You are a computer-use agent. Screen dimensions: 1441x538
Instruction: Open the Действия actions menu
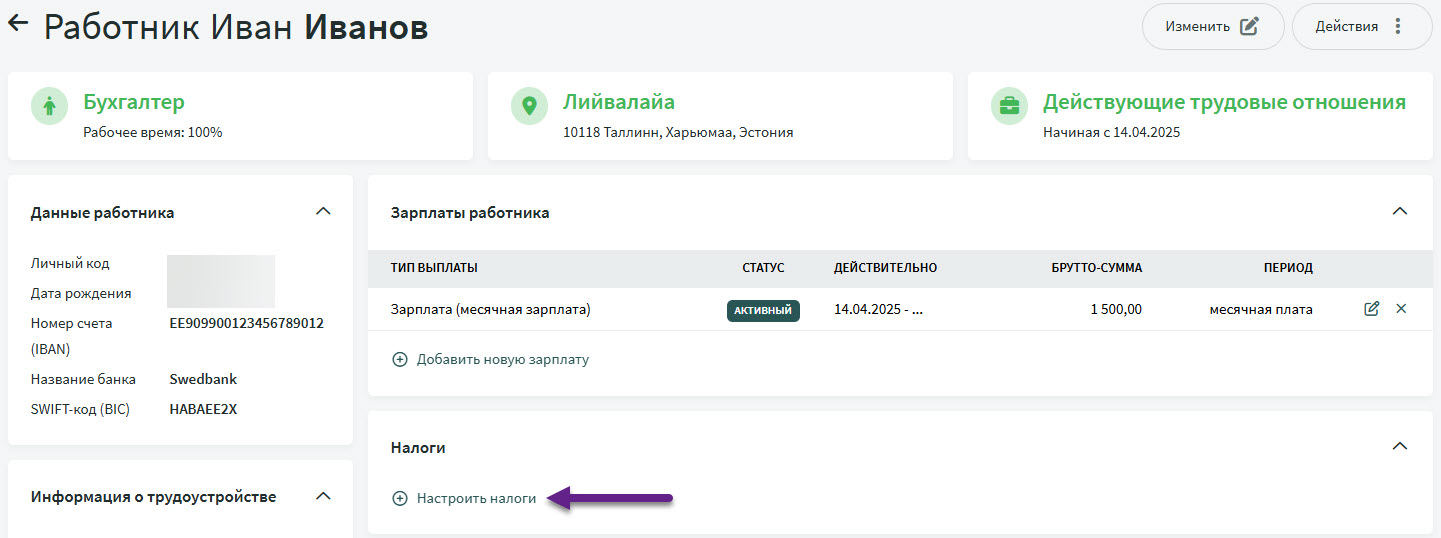(1361, 27)
